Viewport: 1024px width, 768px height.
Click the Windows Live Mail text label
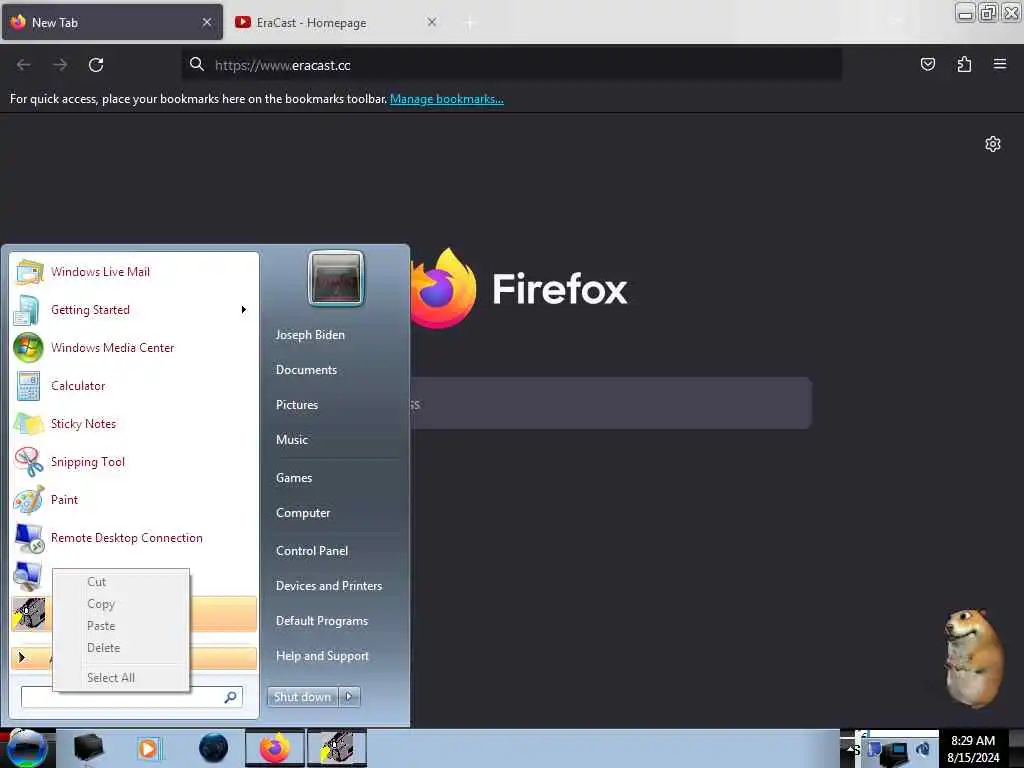[x=101, y=272]
